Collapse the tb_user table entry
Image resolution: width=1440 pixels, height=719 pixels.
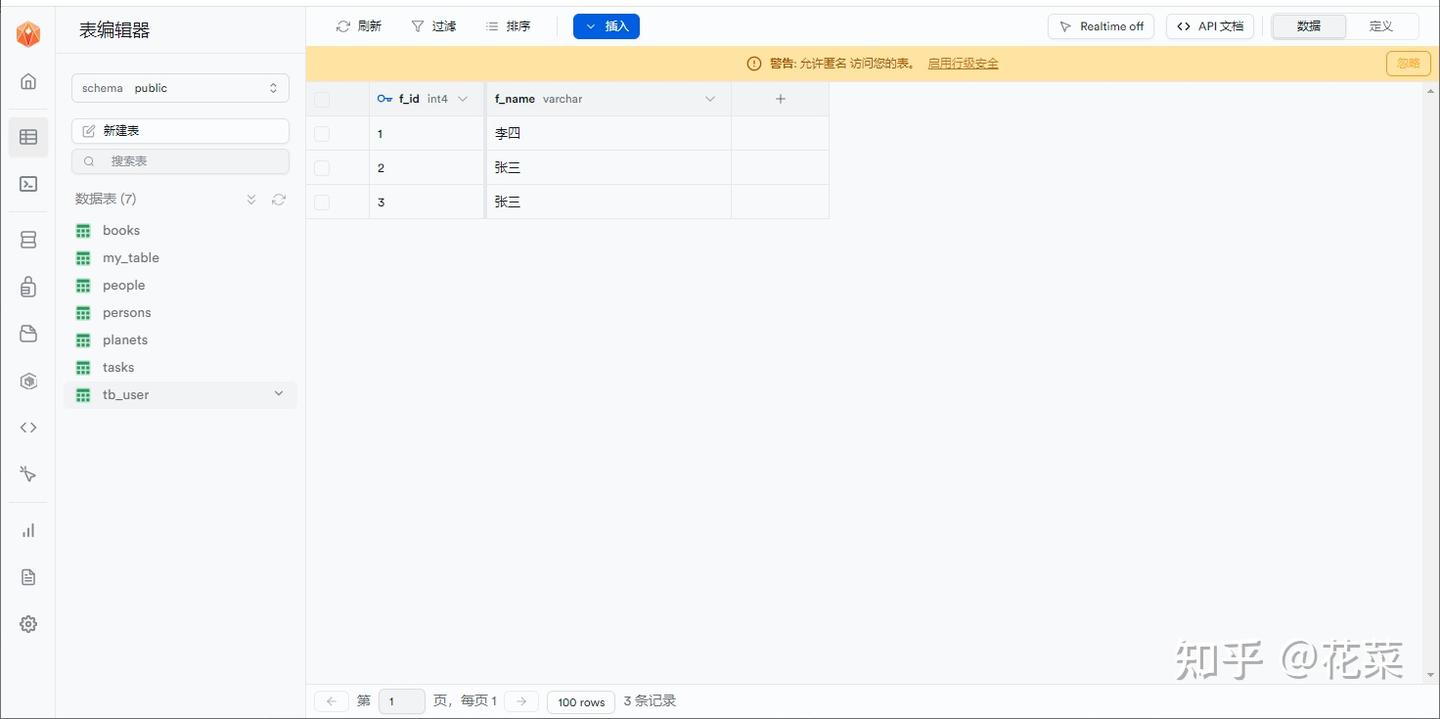[278, 393]
